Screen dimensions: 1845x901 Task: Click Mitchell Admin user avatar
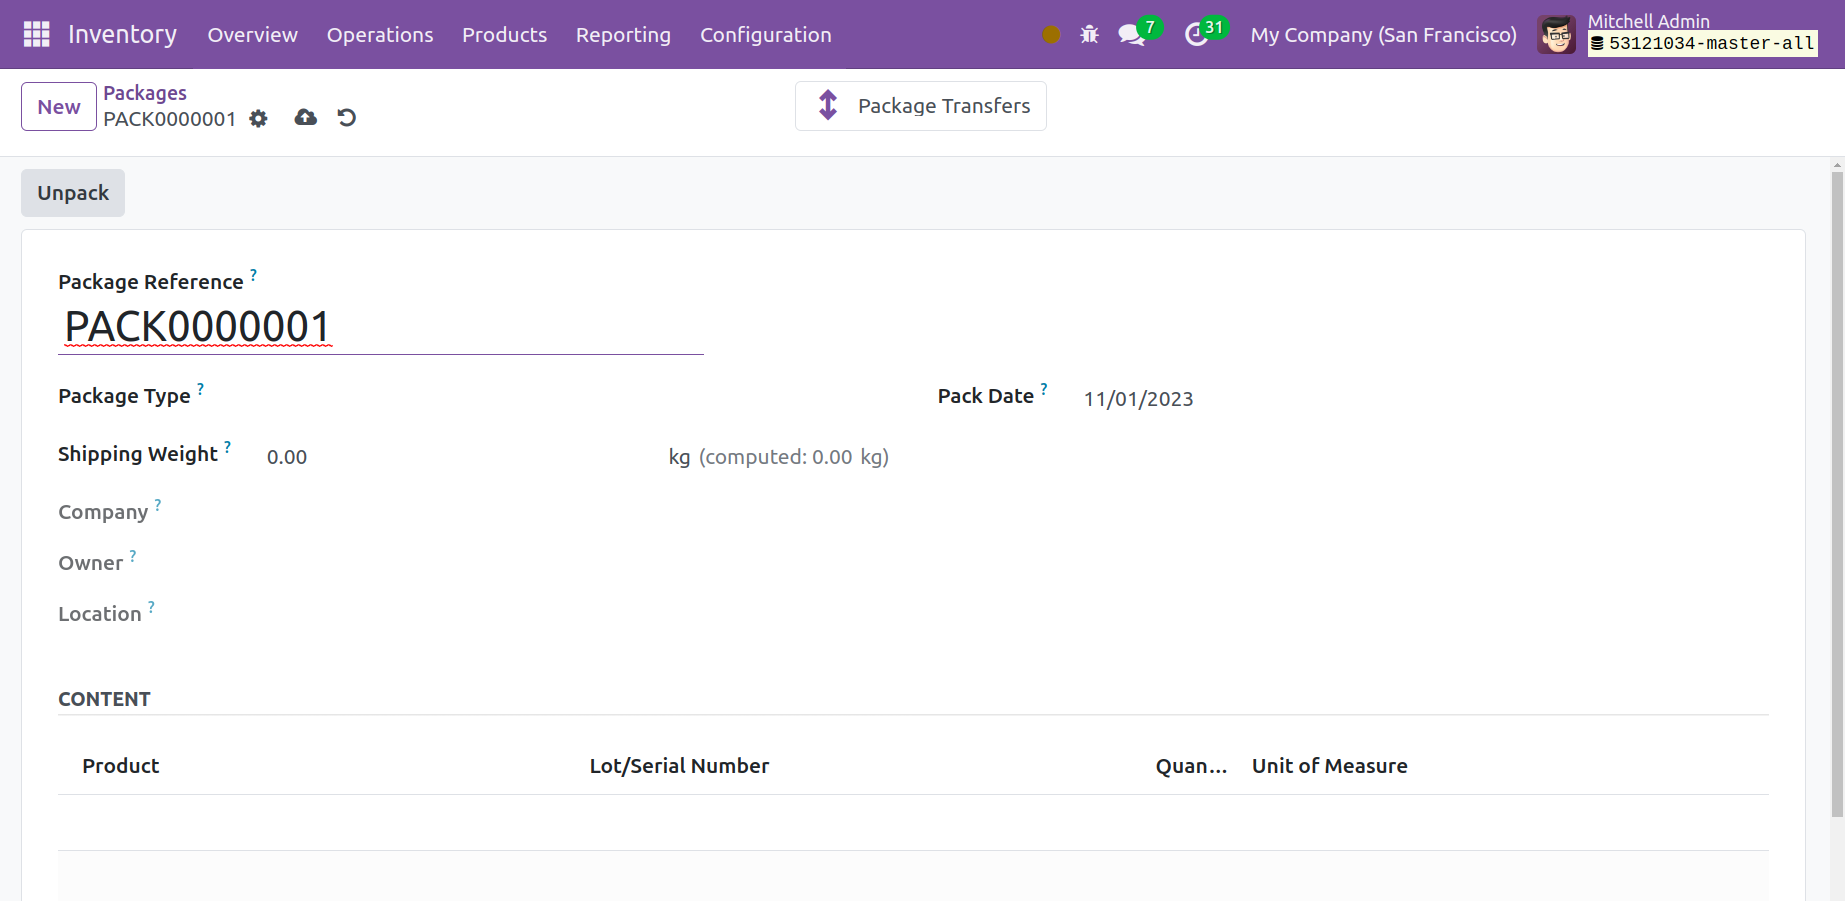coord(1556,35)
